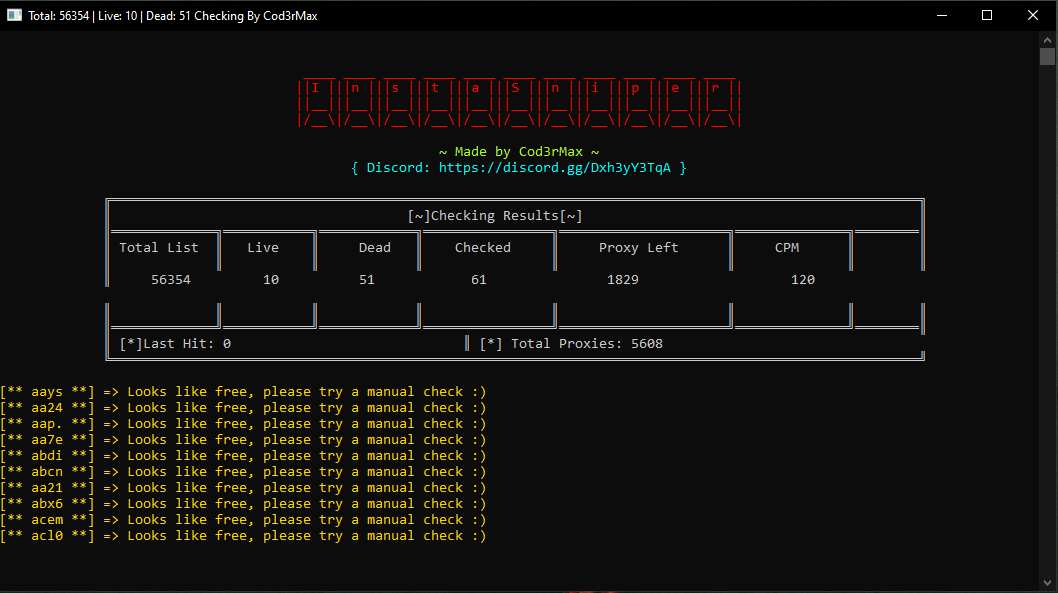1058x593 pixels.
Task: Click the vertical scrollbar thumb
Action: (x=1047, y=57)
